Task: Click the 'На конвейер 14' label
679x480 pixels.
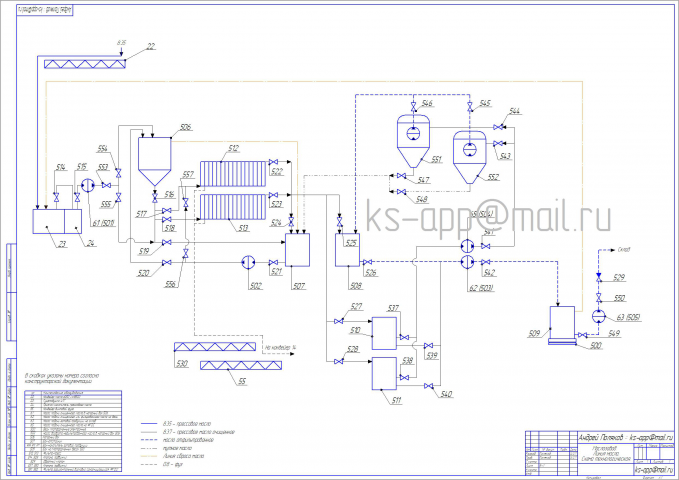Action: [281, 347]
